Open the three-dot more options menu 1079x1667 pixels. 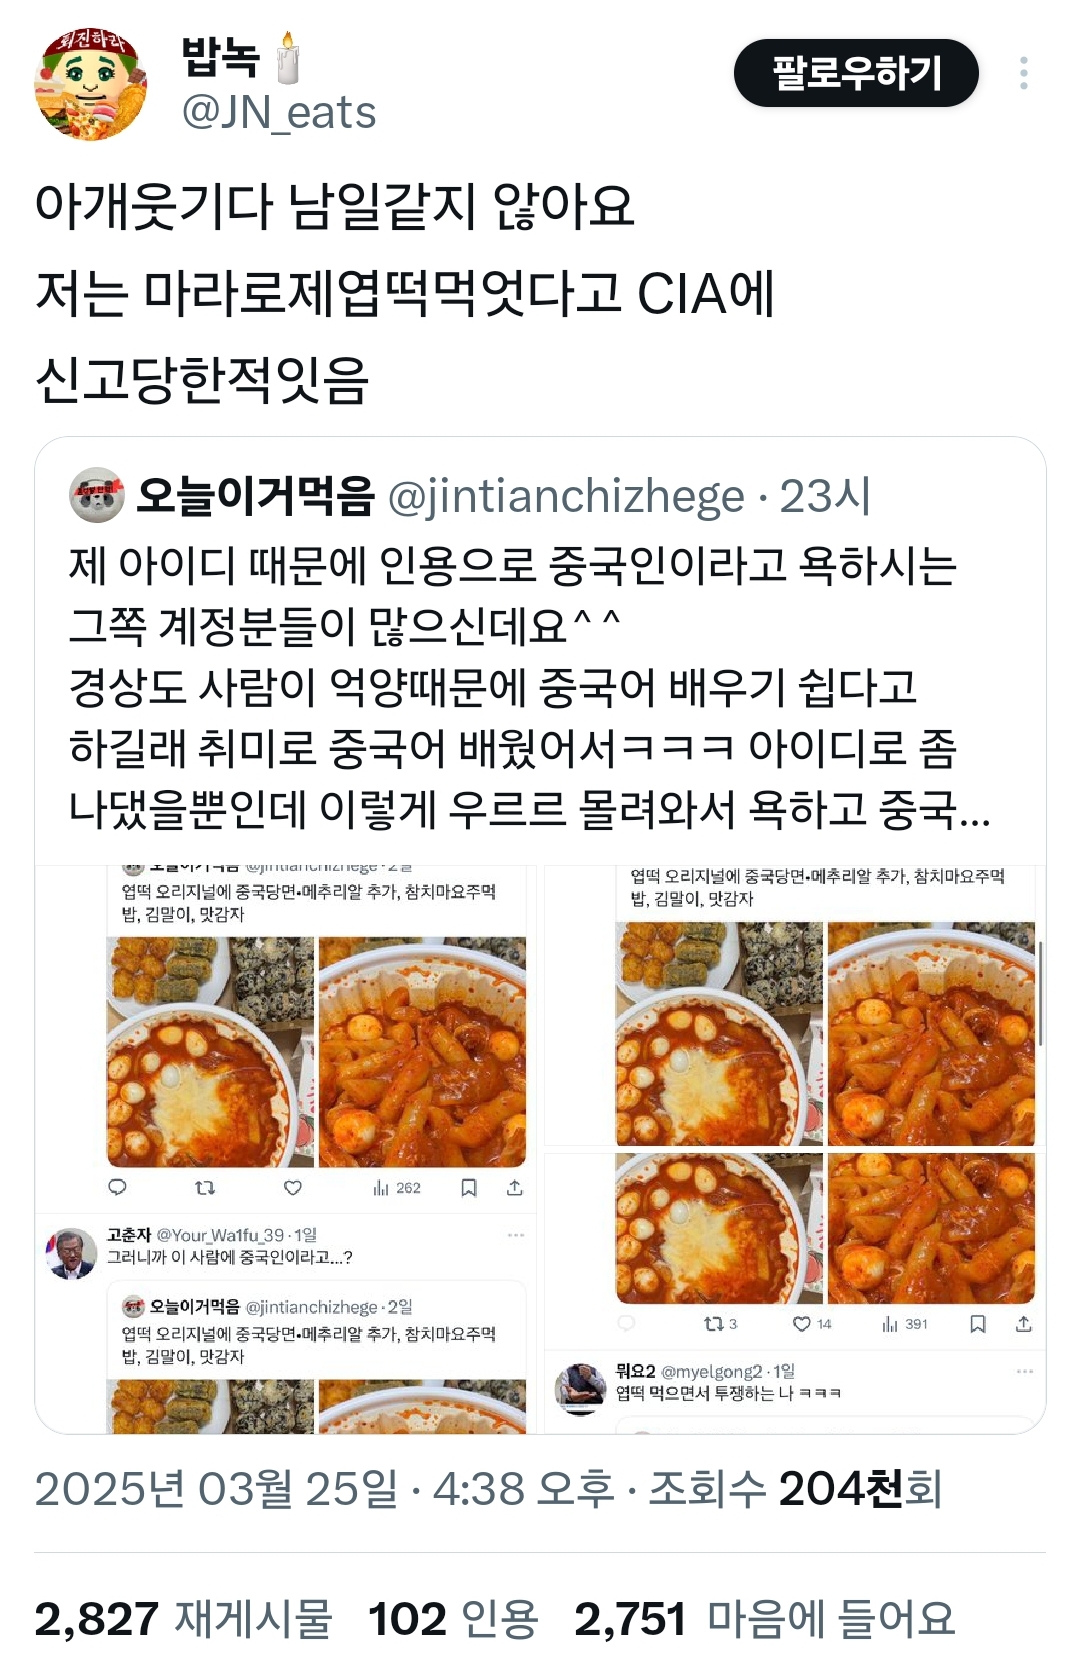1023,73
